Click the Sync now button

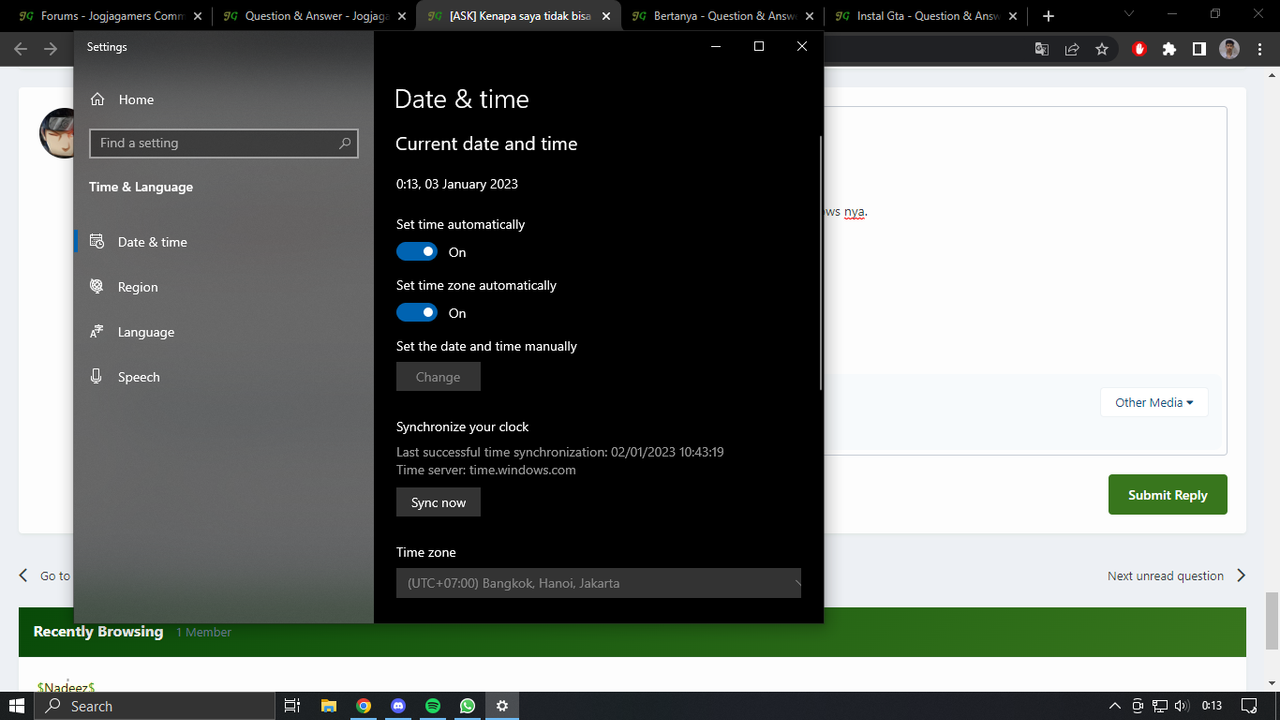[x=438, y=502]
